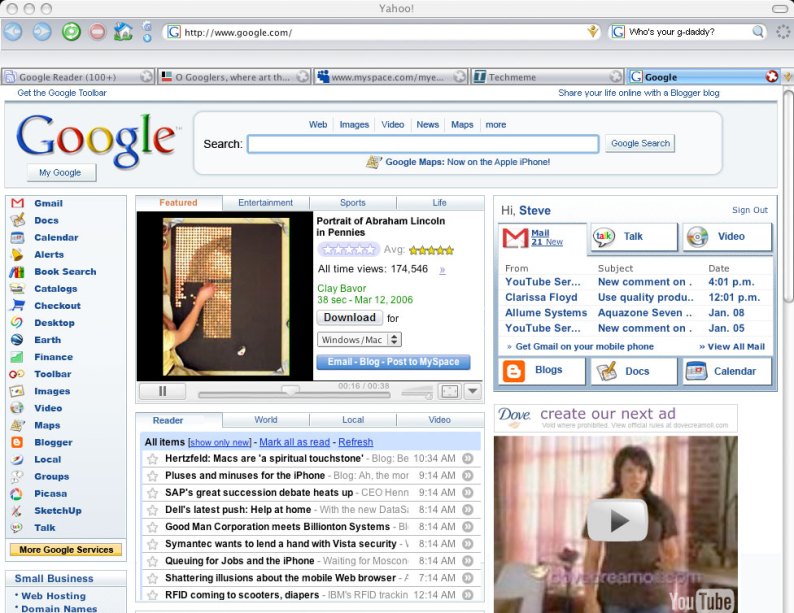Star the Shattering illusions item
The width and height of the screenshot is (794, 613).
[152, 578]
